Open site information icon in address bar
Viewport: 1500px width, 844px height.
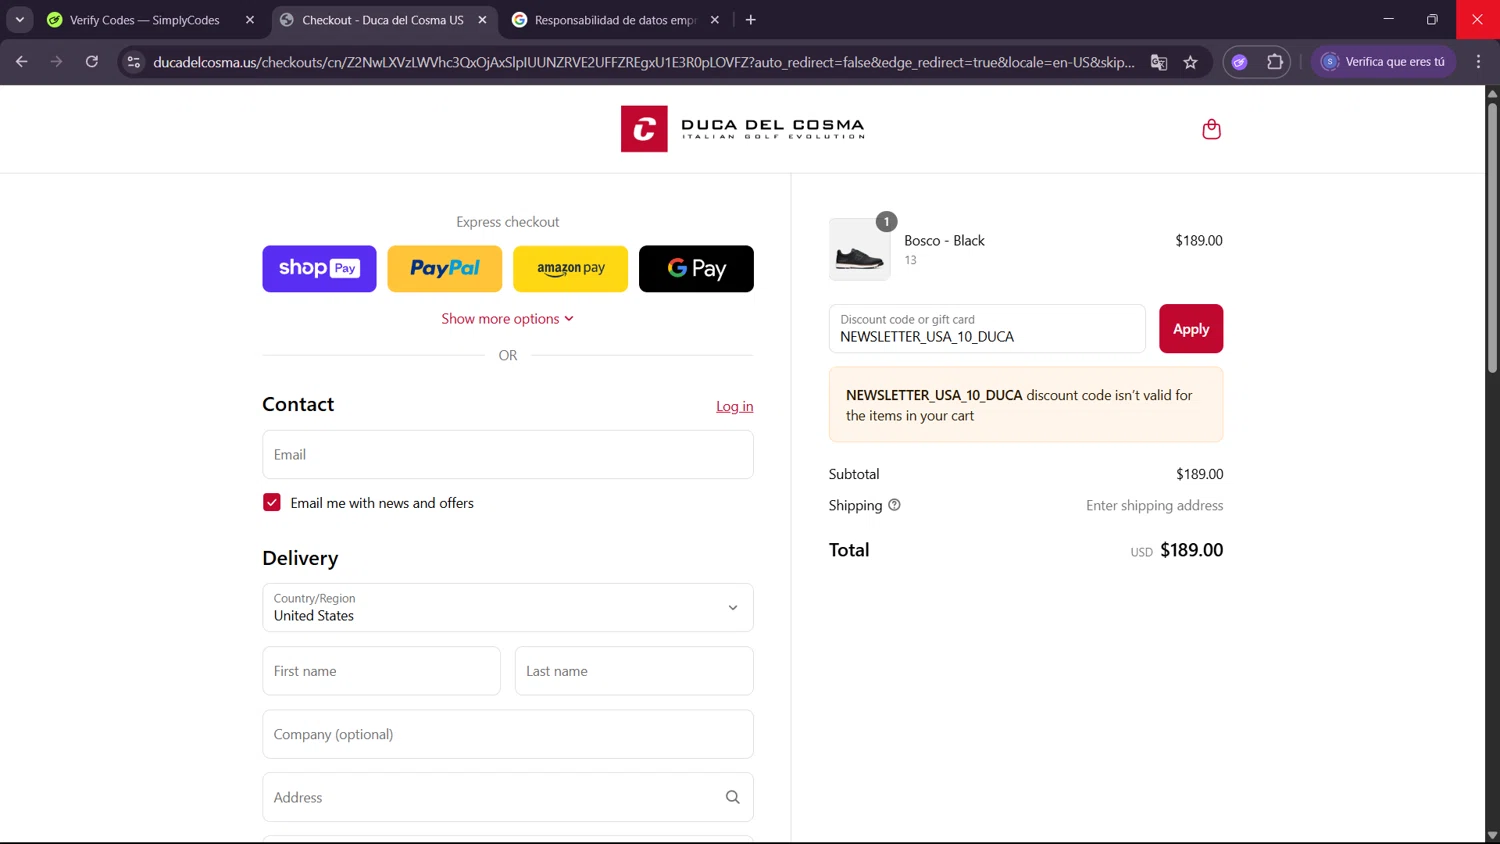(x=133, y=62)
